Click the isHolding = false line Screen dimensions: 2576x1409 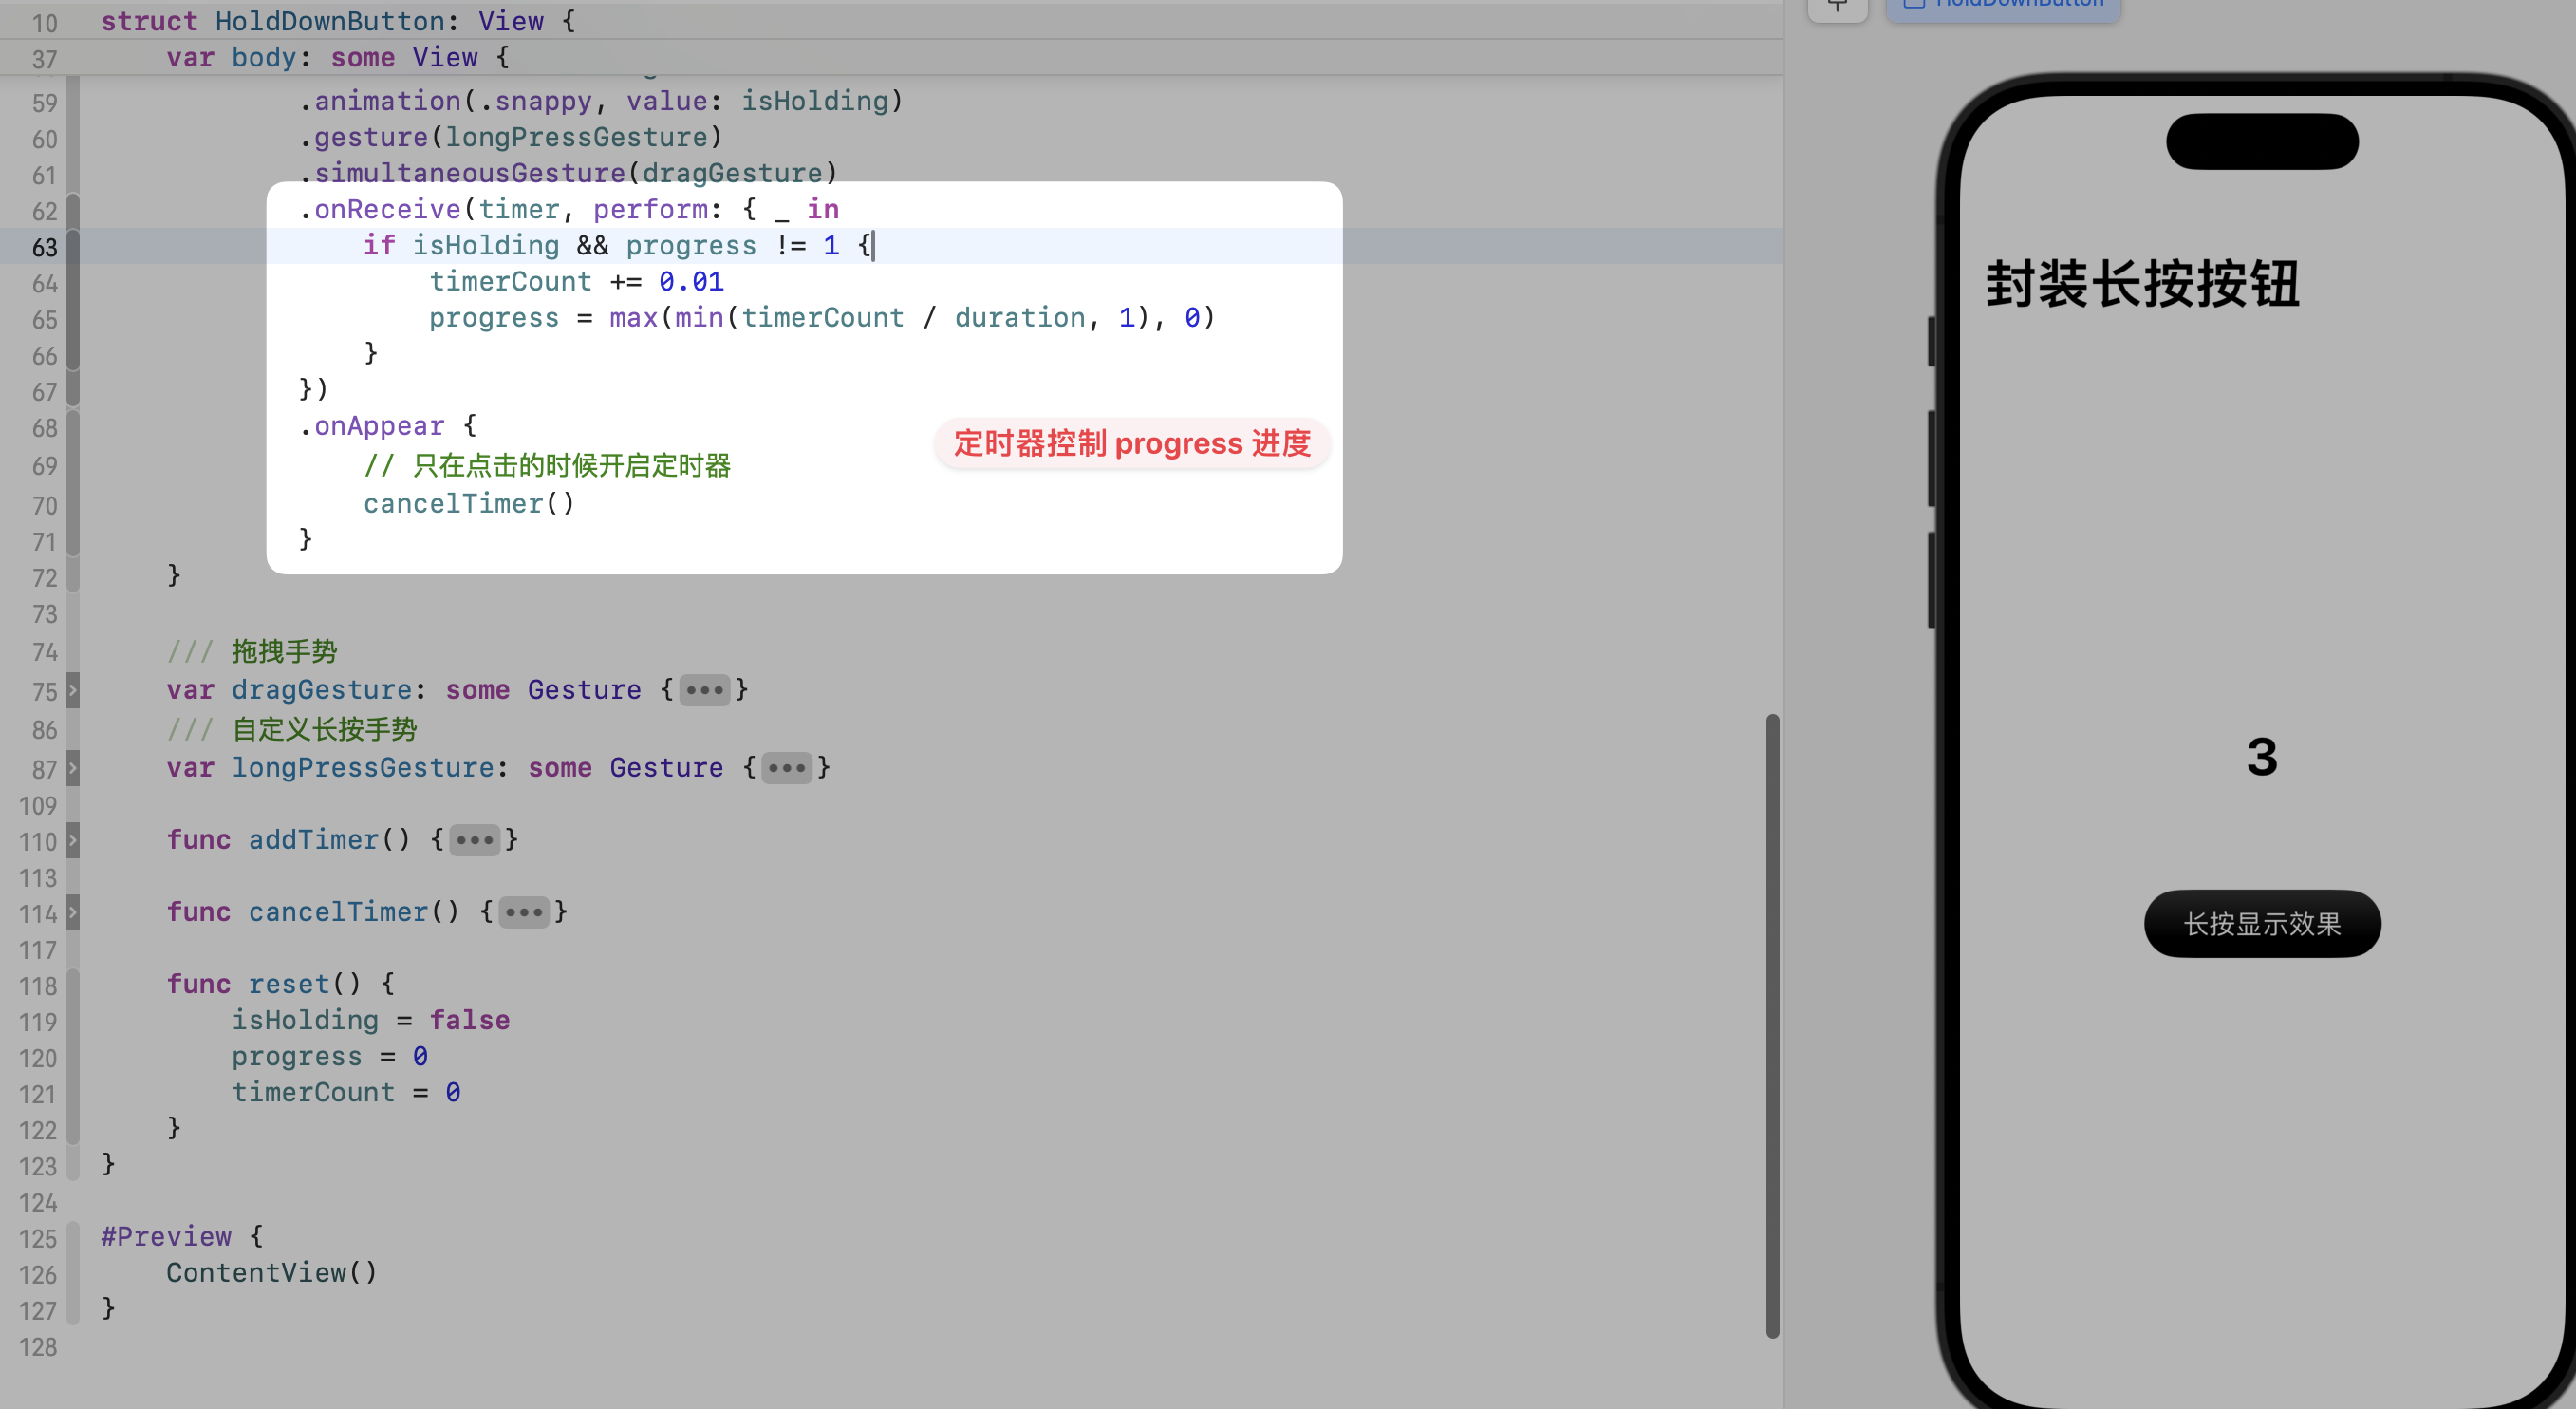(371, 1020)
